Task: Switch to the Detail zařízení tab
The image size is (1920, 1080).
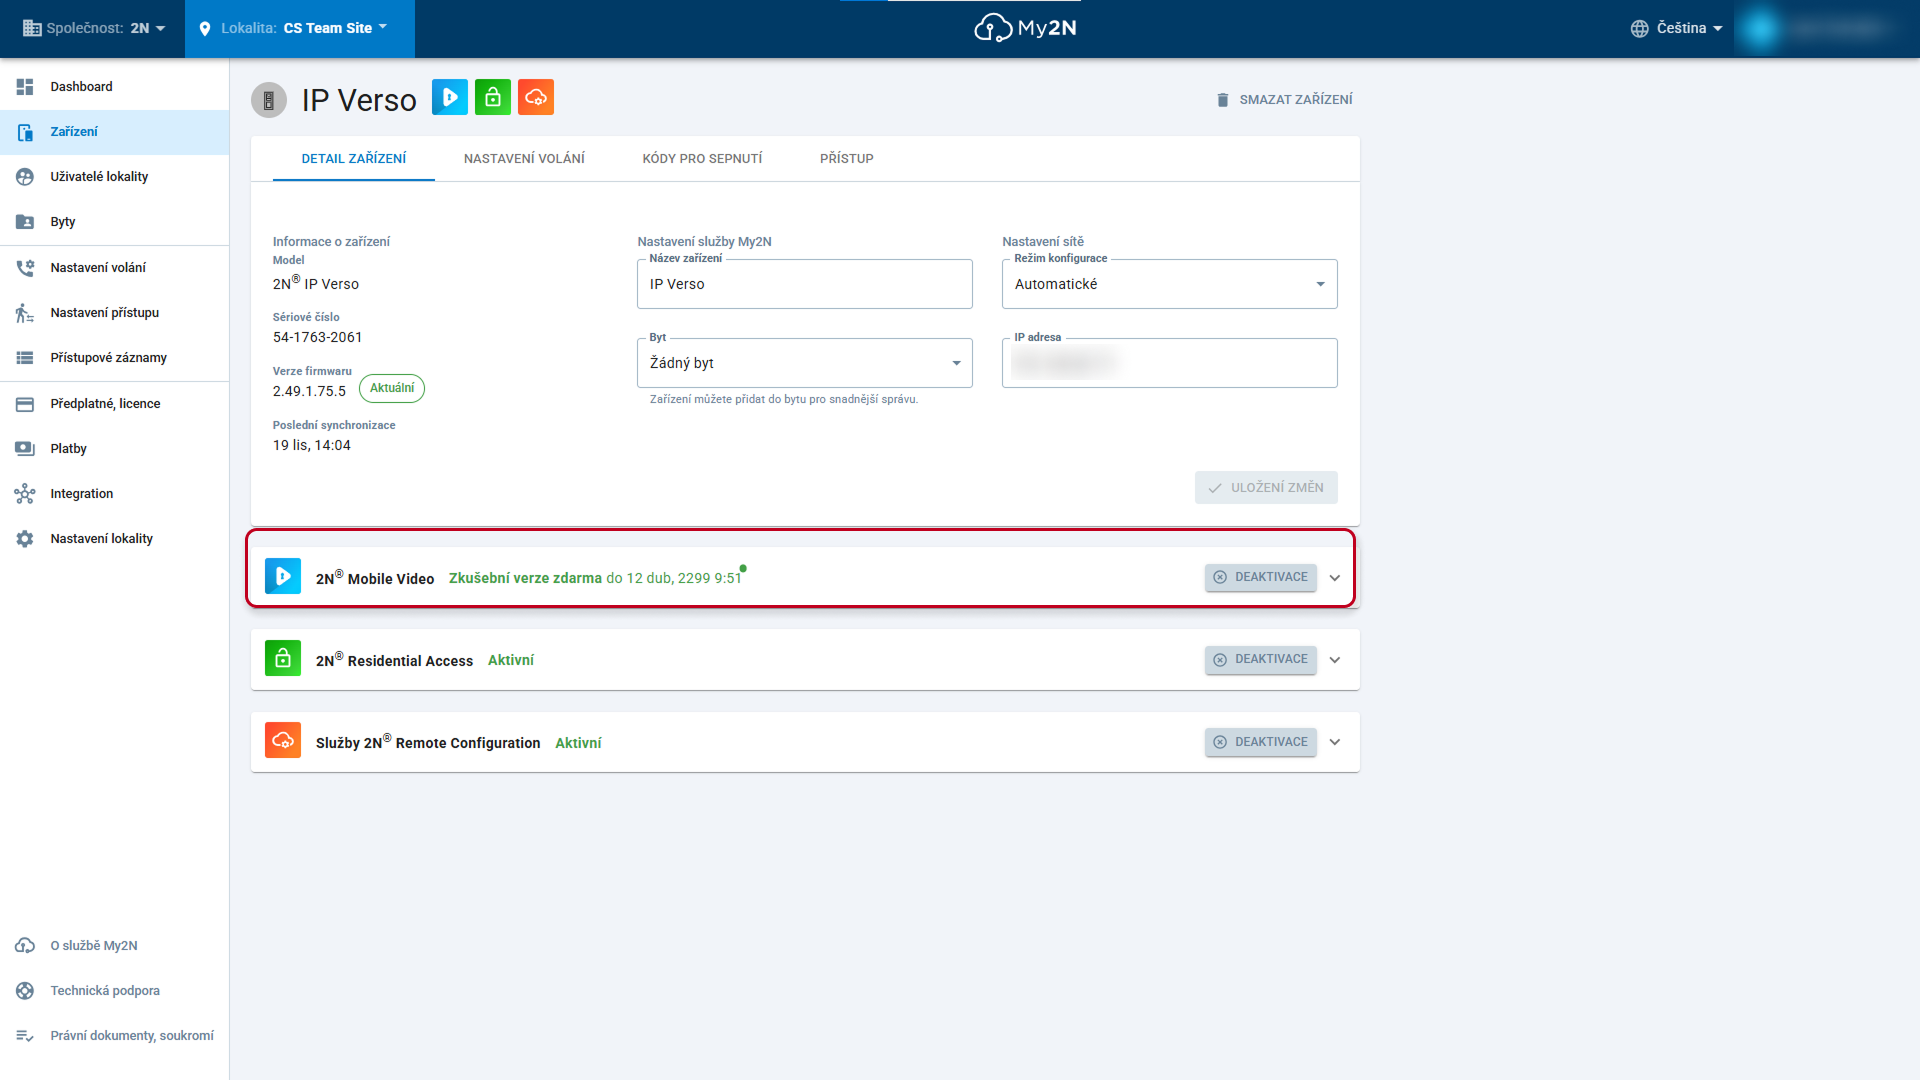Action: point(354,159)
